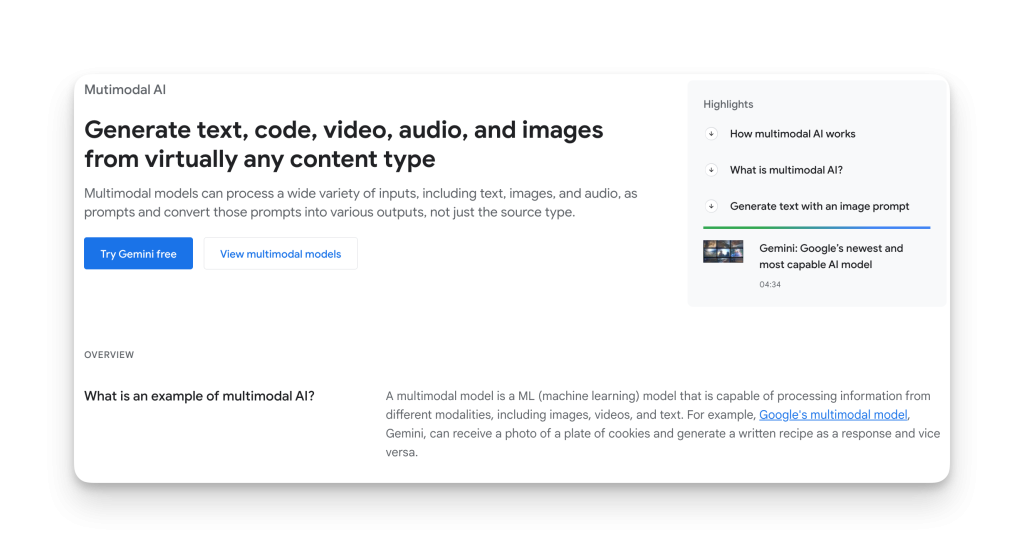The height and width of the screenshot is (557, 1024).
Task: Click arrow icon beside What is multimodal AI?
Action: (x=711, y=170)
